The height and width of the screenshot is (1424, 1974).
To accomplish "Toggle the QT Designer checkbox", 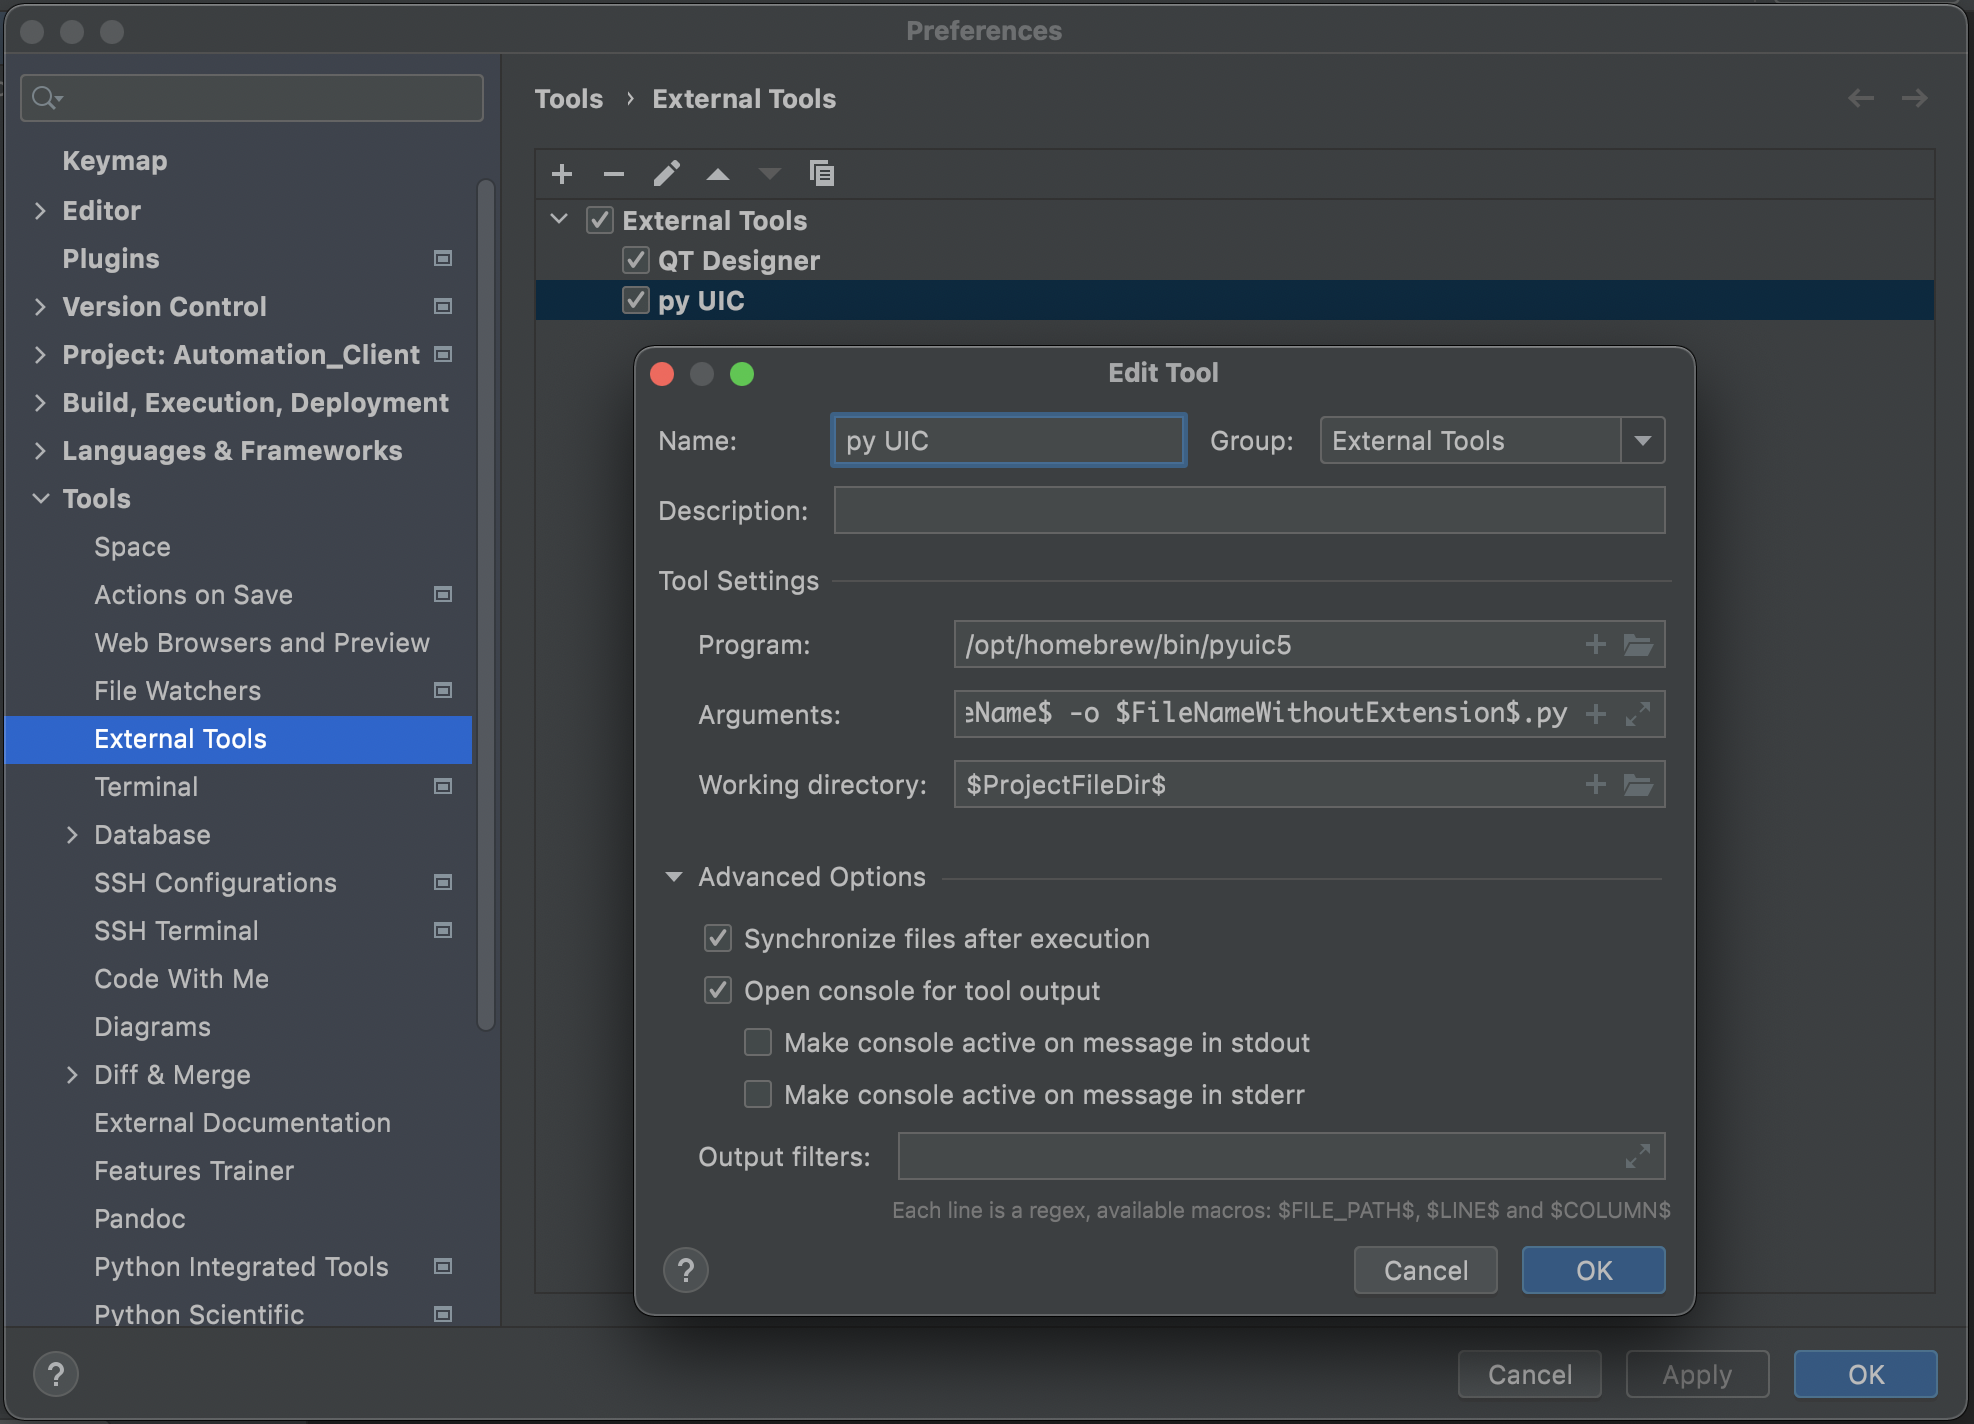I will point(636,260).
